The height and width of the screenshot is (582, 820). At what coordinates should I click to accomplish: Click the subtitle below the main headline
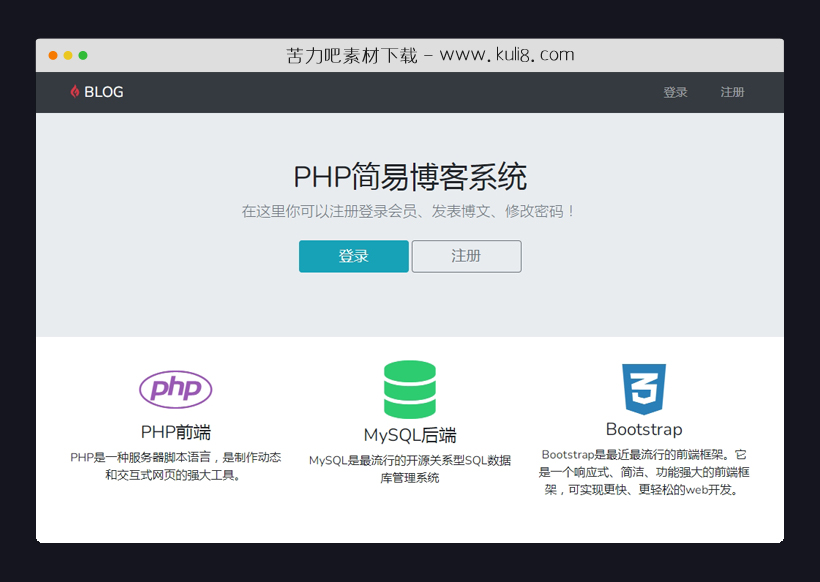tap(410, 211)
